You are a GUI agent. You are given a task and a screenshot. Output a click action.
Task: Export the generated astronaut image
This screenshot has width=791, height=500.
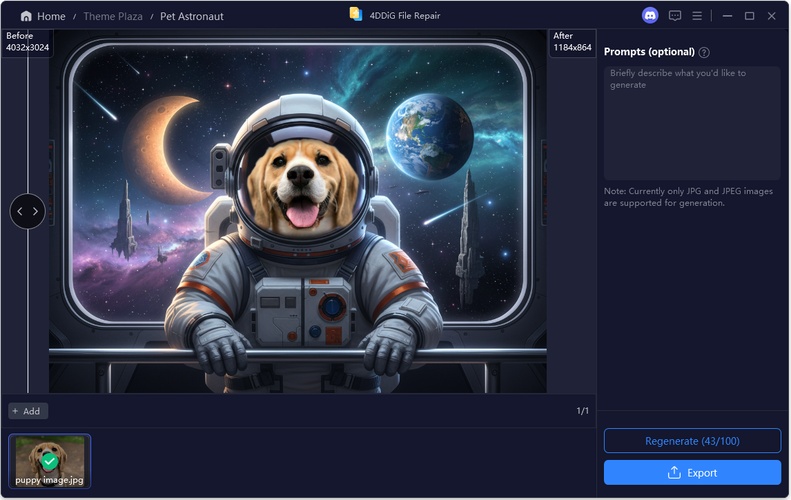[692, 473]
